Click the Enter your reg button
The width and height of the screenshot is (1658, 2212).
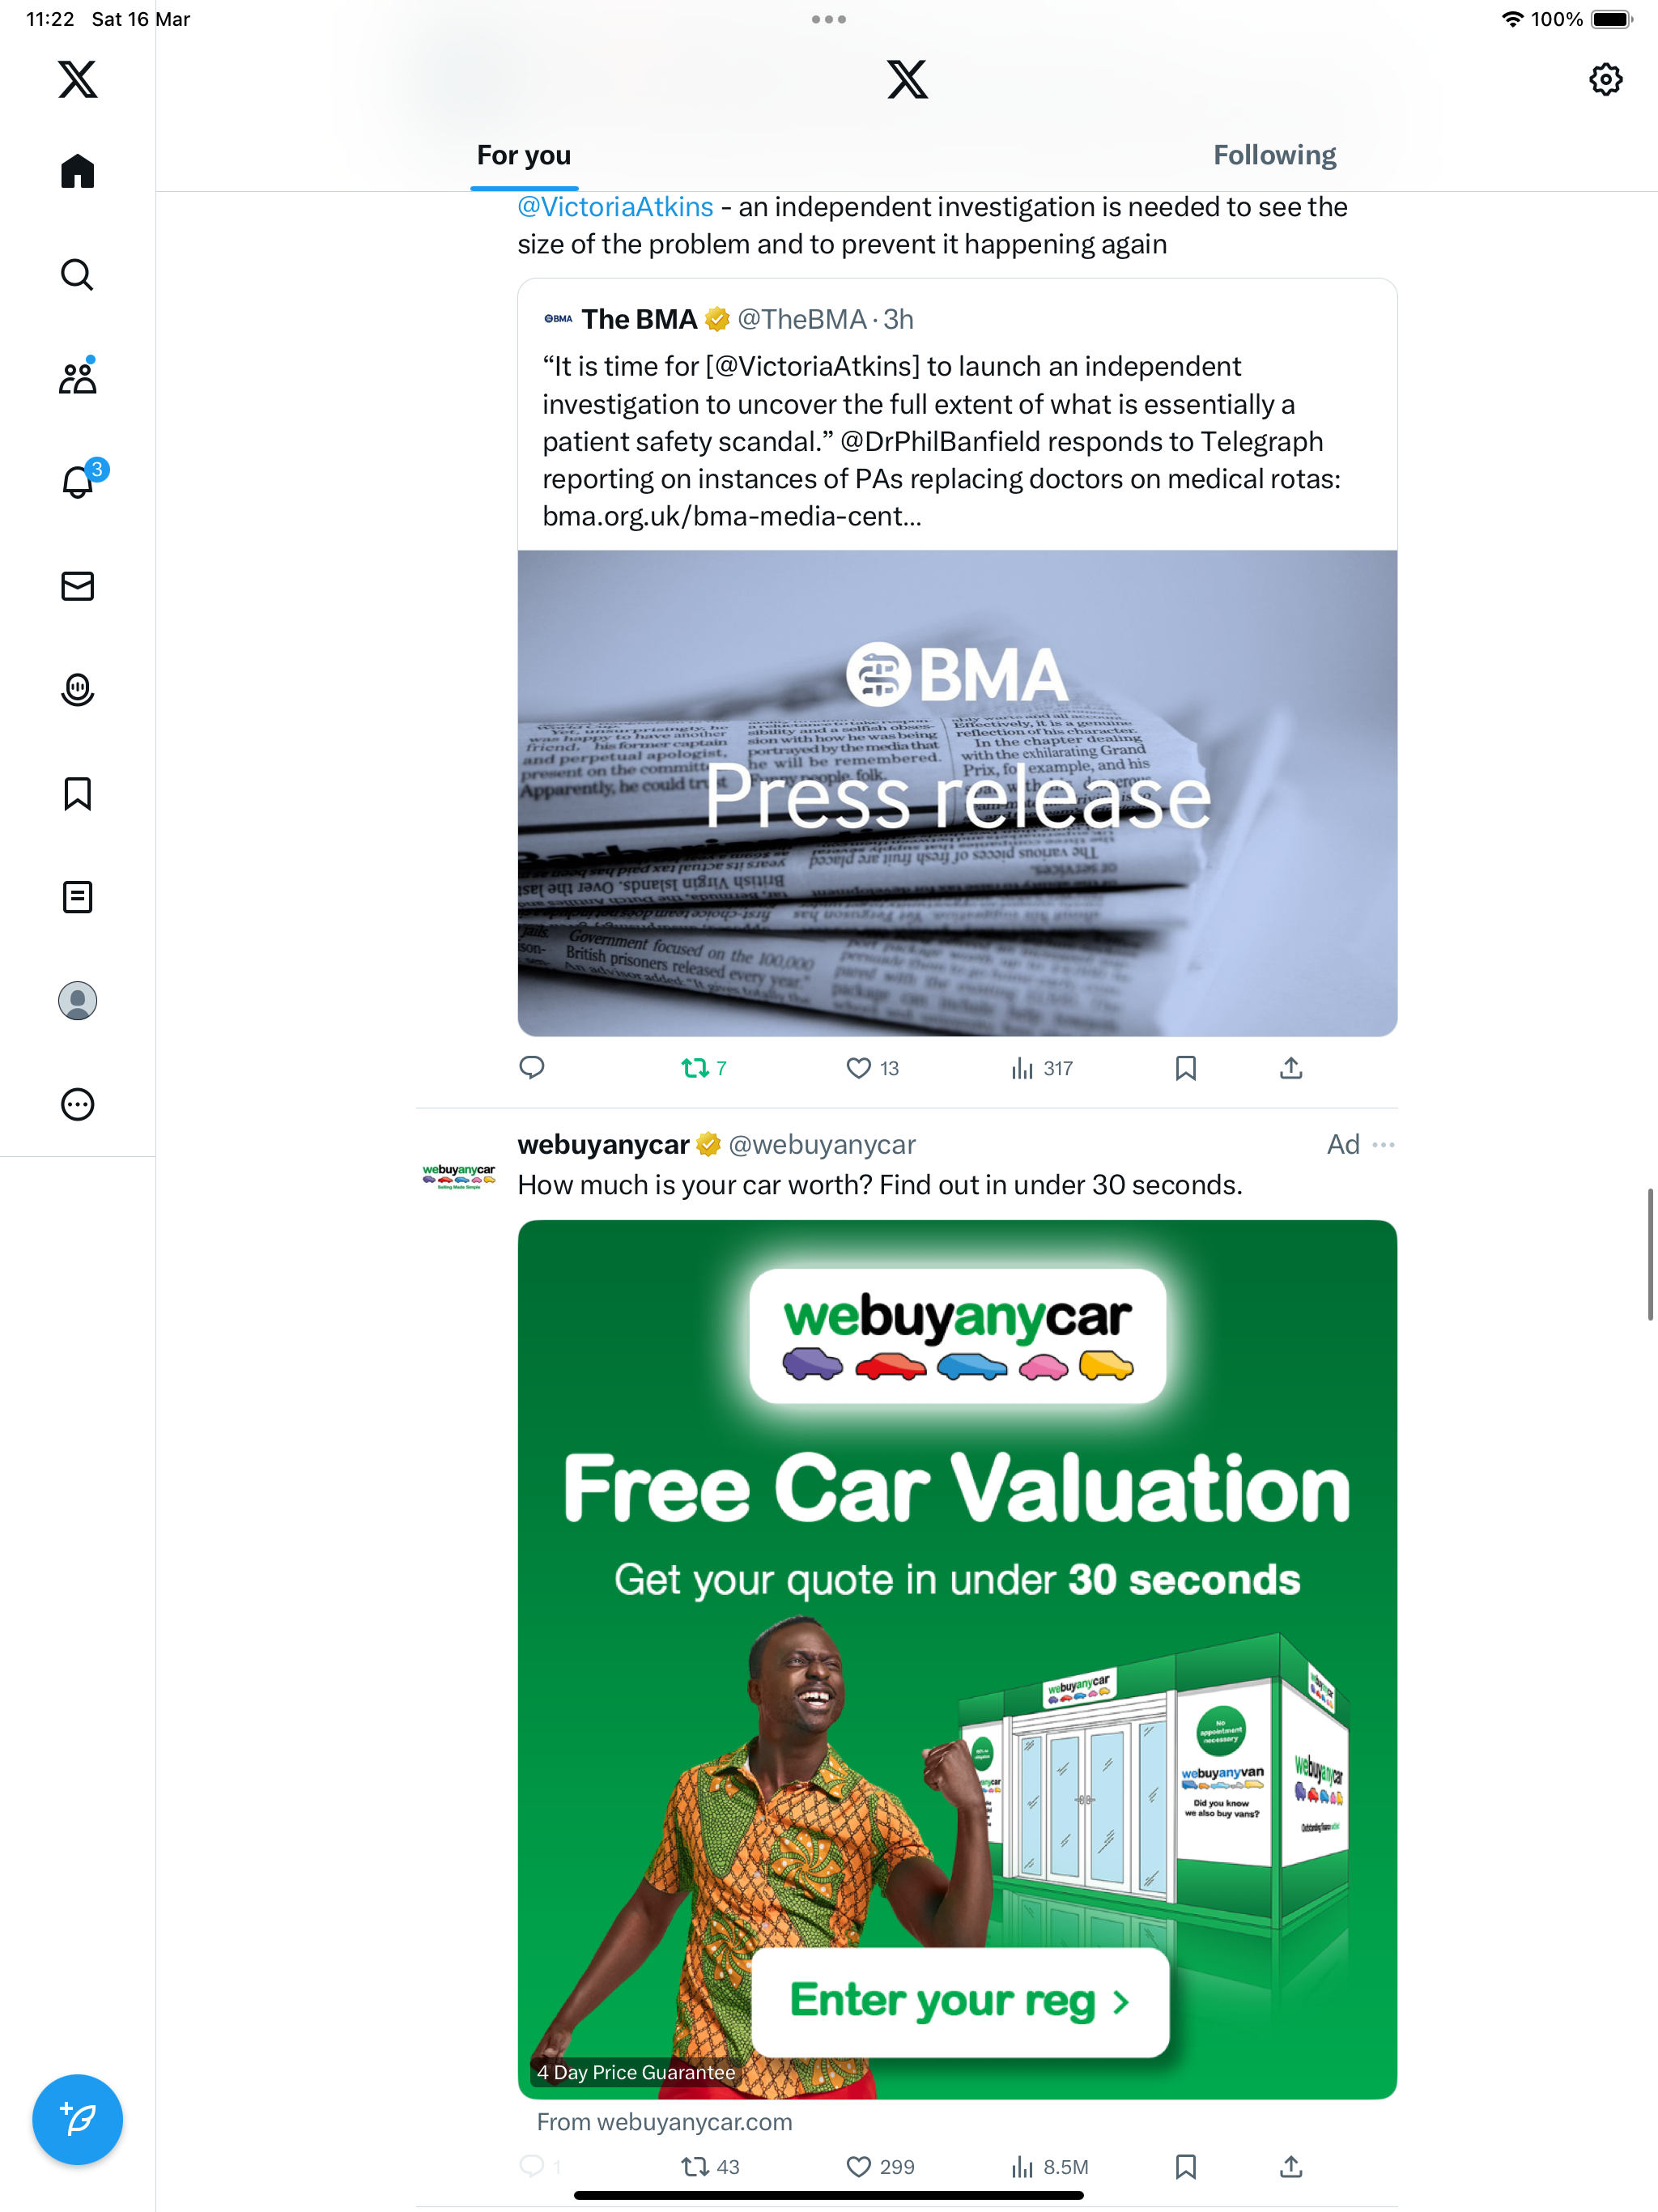960,2002
